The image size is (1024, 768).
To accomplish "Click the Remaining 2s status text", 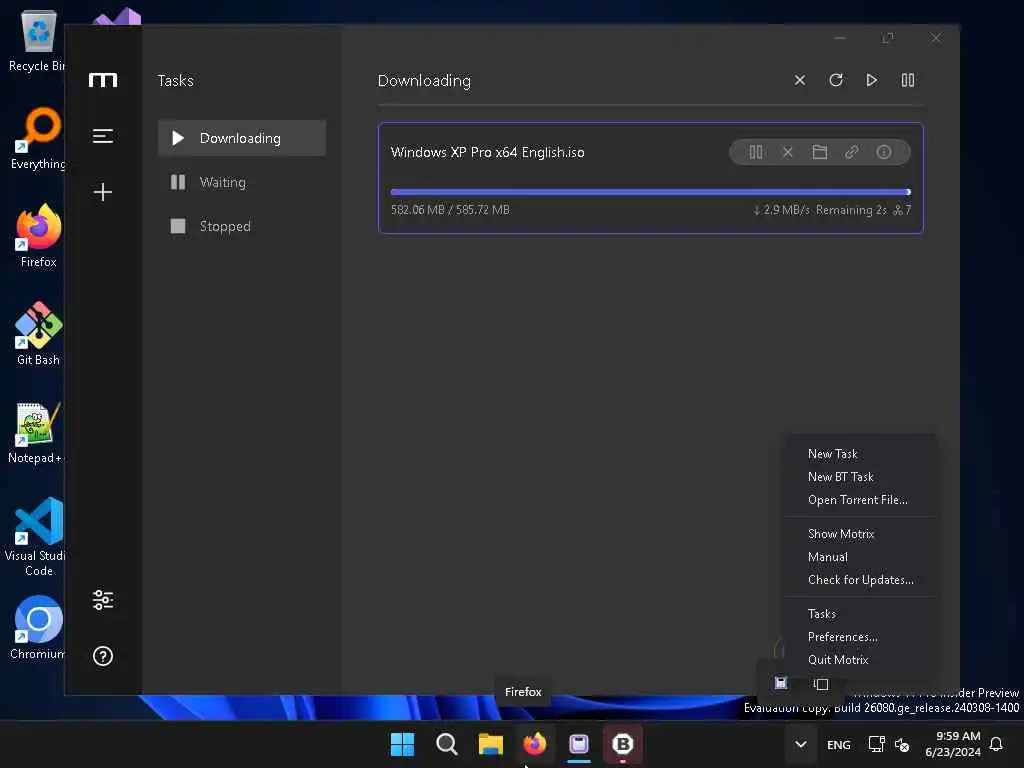I will click(851, 210).
